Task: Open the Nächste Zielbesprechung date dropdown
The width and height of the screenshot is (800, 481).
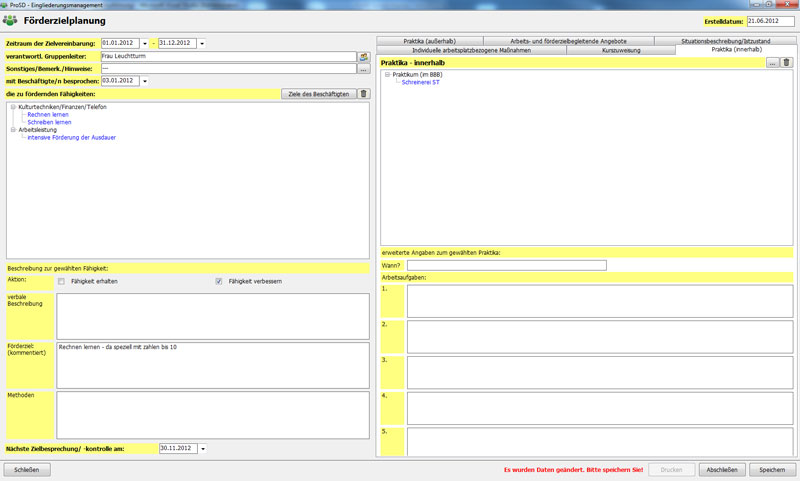Action: pos(202,449)
